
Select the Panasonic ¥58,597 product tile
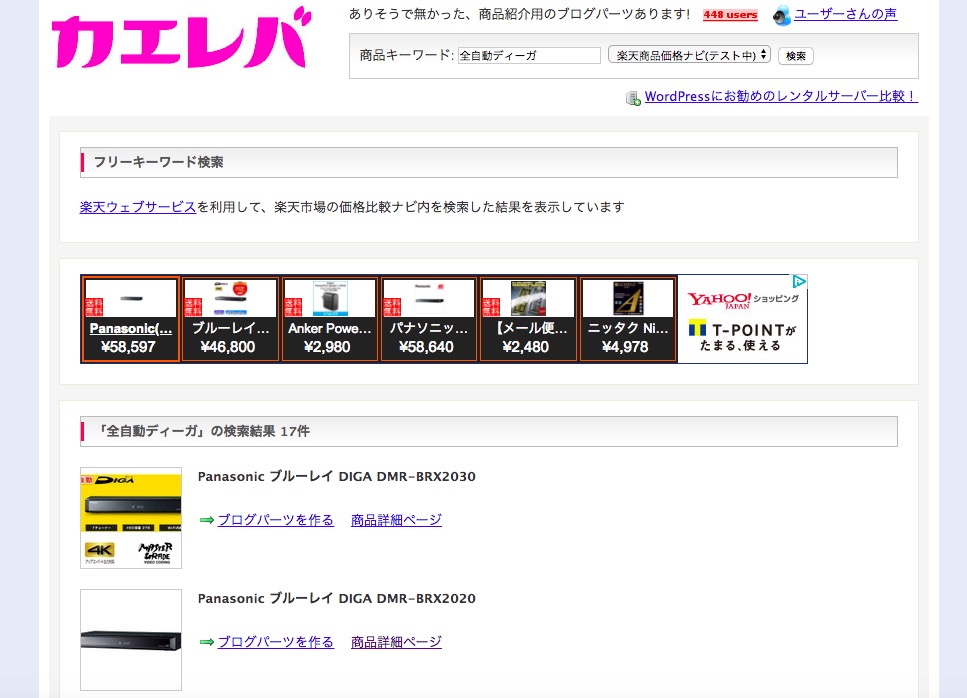point(130,319)
